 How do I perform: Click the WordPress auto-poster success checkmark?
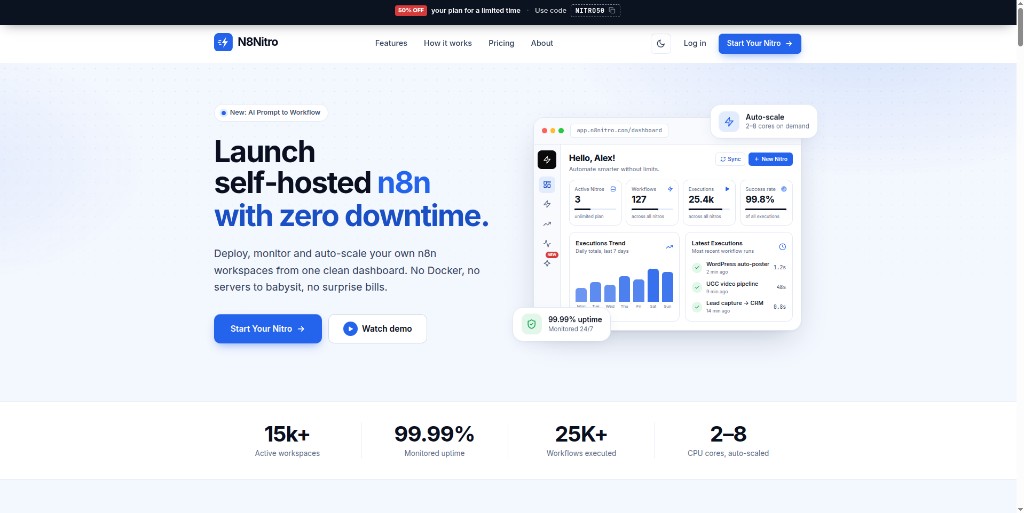[x=697, y=268]
